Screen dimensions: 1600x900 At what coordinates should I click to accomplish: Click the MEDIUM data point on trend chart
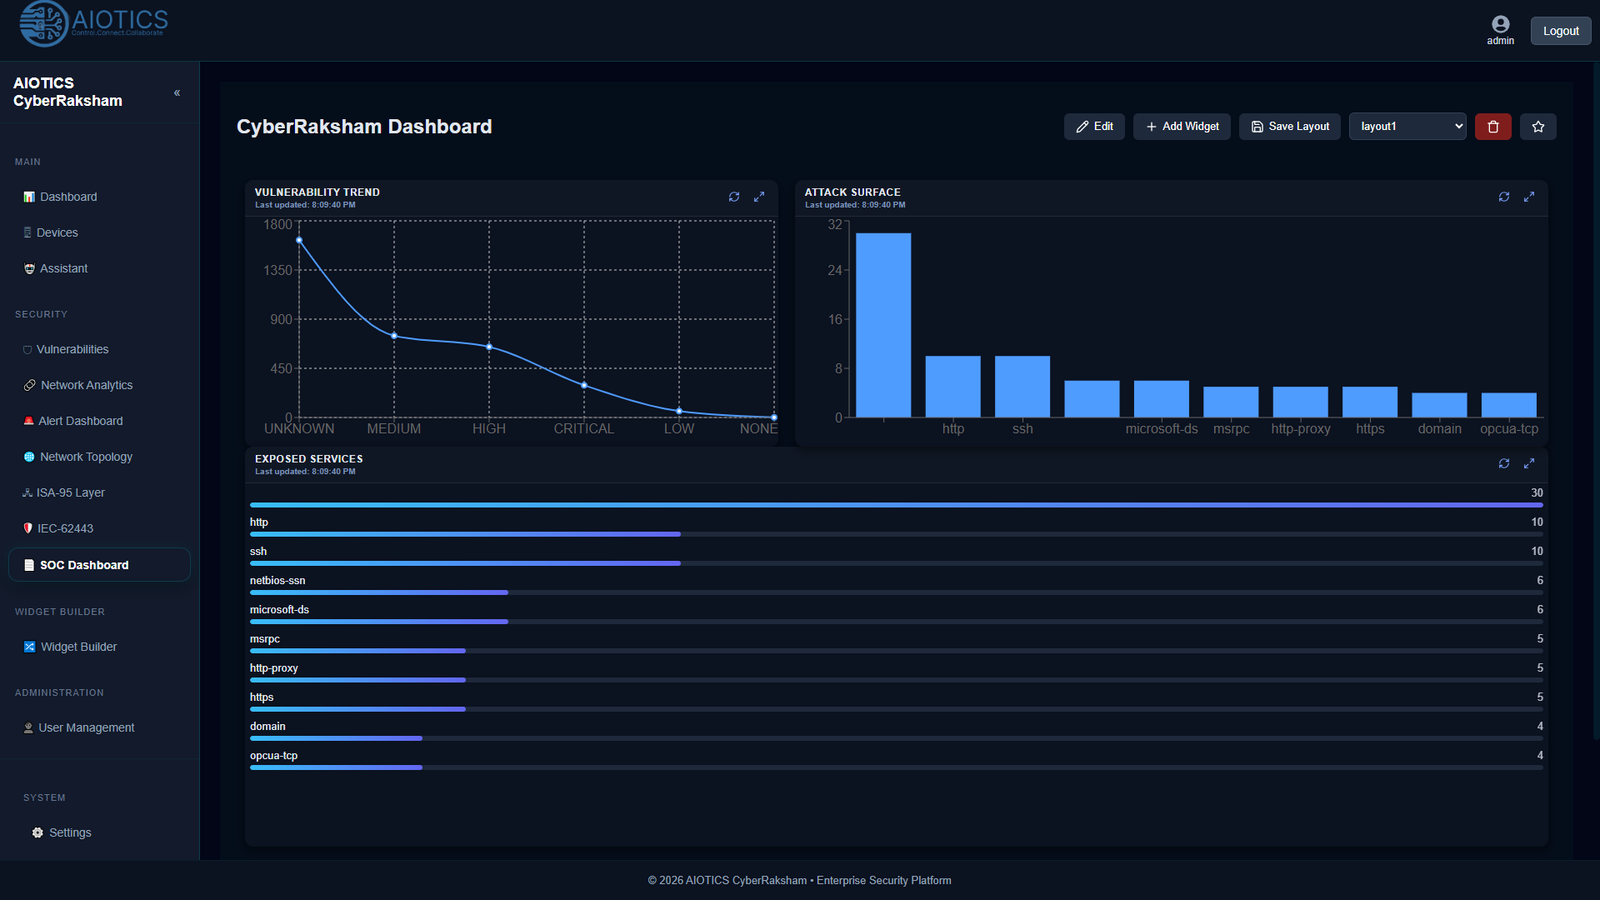pyautogui.click(x=394, y=336)
